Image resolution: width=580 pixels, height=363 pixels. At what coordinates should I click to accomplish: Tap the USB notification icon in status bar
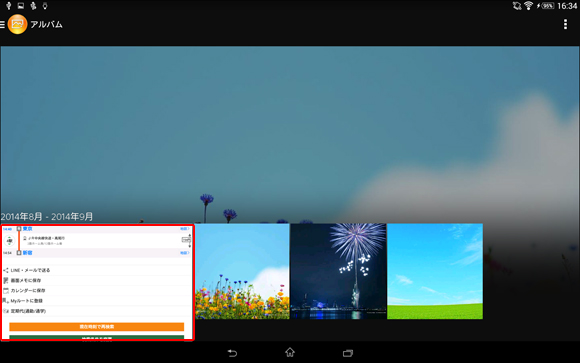point(9,6)
